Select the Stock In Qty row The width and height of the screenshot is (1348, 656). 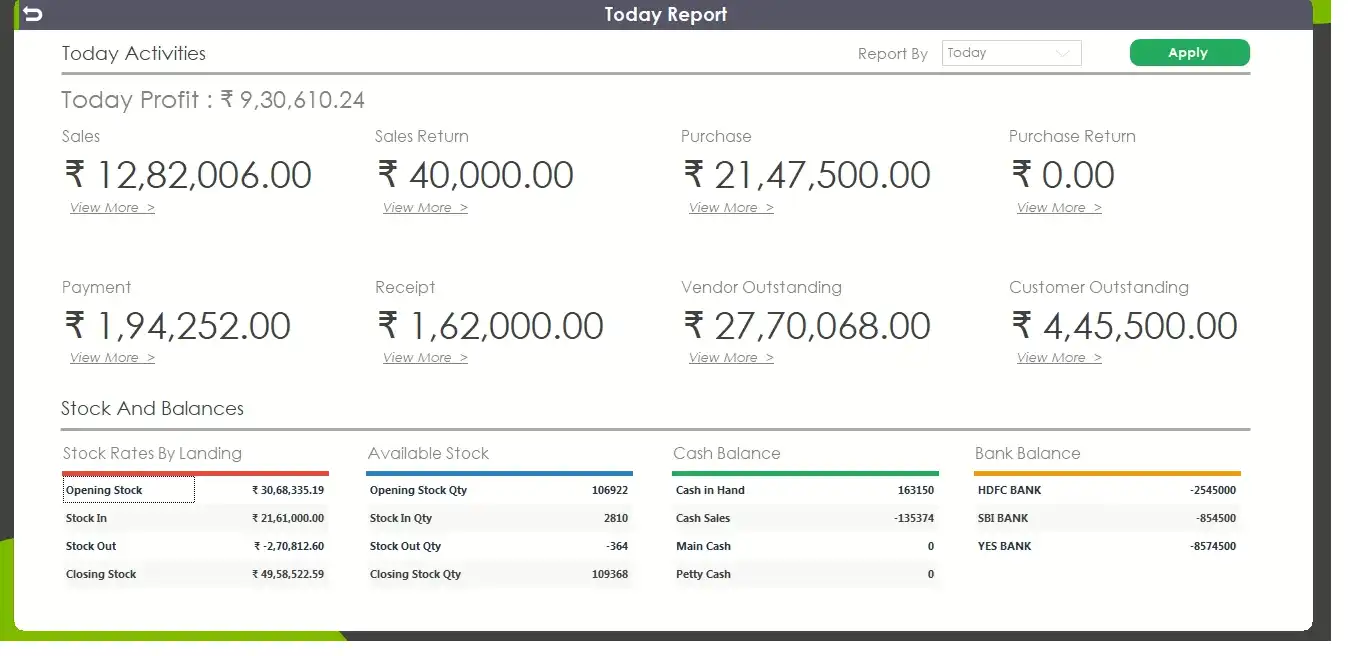[x=498, y=518]
